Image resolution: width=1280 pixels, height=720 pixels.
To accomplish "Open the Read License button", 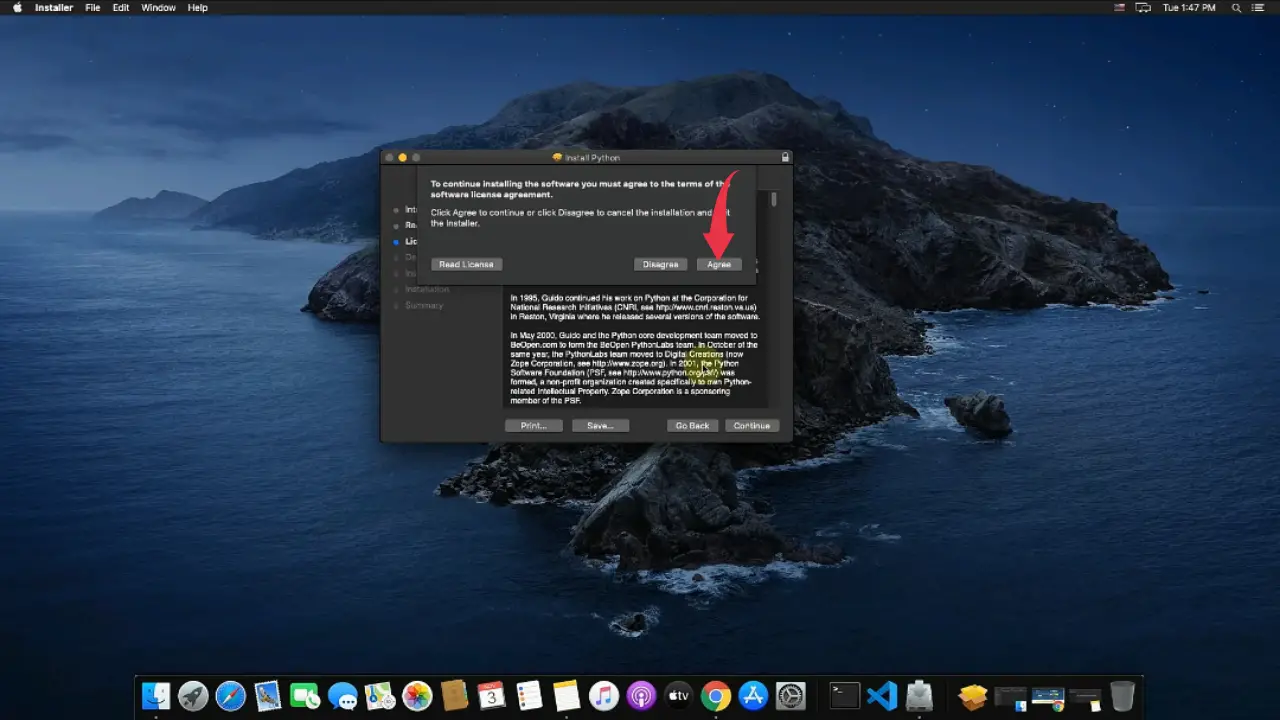I will (x=466, y=264).
